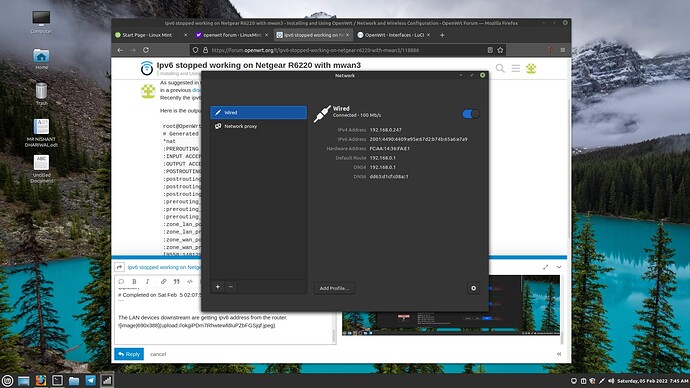
Task: Cancel the forum reply draft
Action: point(158,354)
